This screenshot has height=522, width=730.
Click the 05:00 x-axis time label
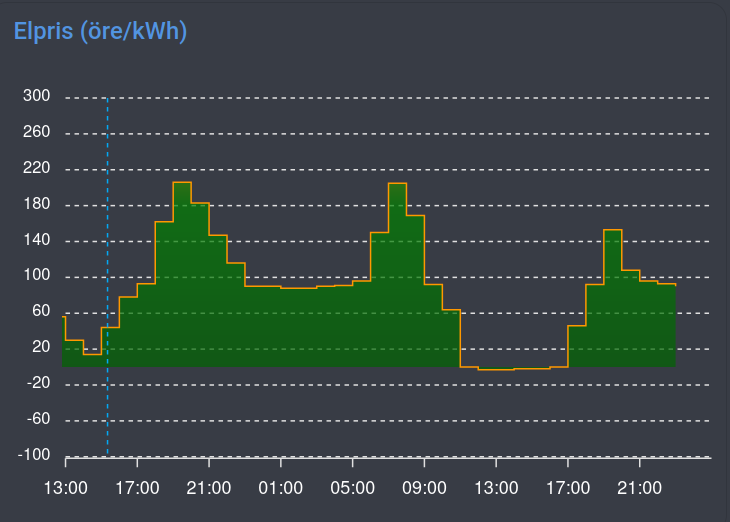[x=353, y=489]
